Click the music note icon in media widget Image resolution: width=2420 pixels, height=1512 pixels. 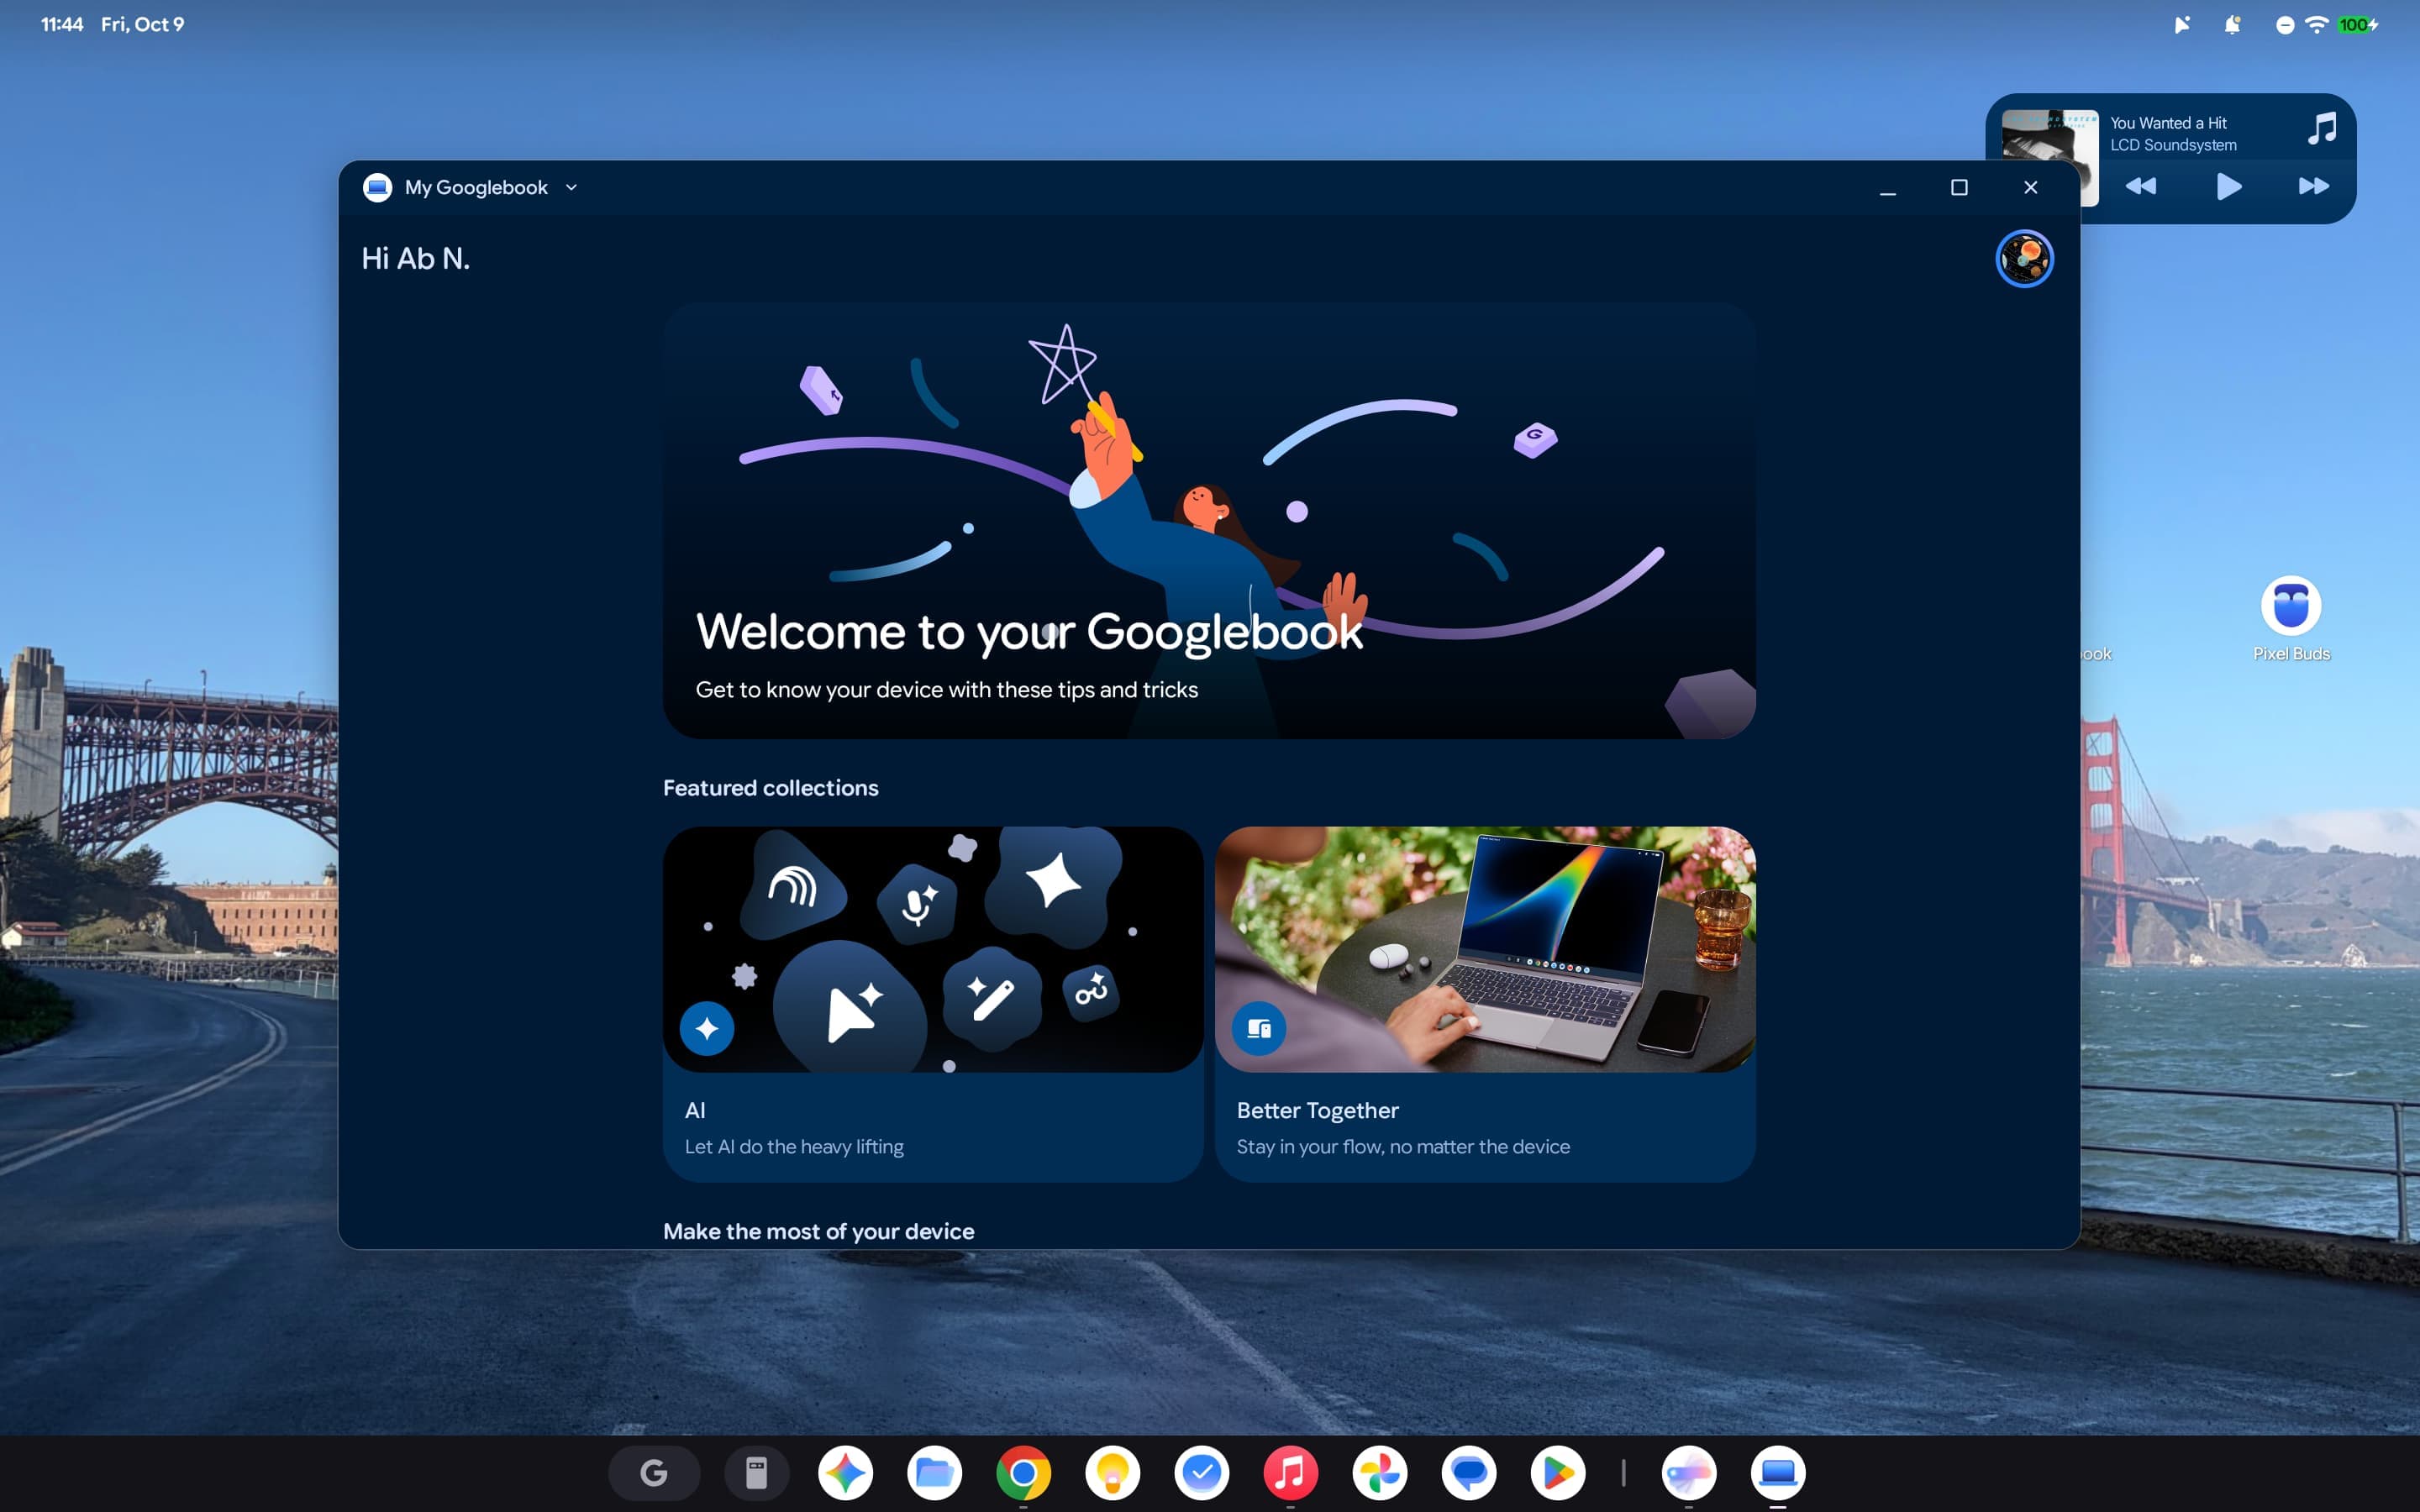(2322, 128)
